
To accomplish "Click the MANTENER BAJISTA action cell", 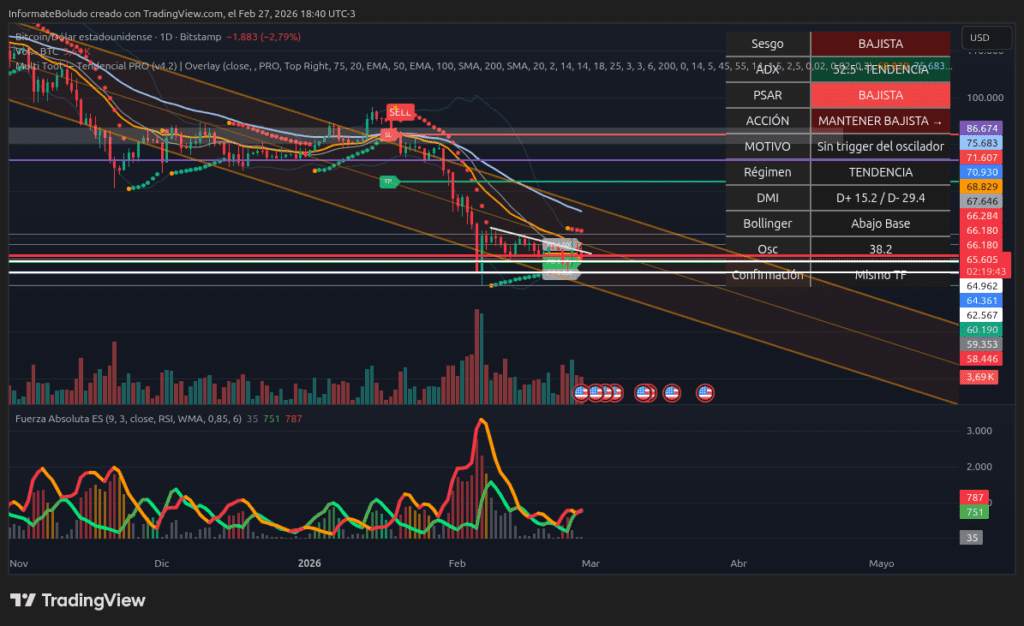I will 879,121.
